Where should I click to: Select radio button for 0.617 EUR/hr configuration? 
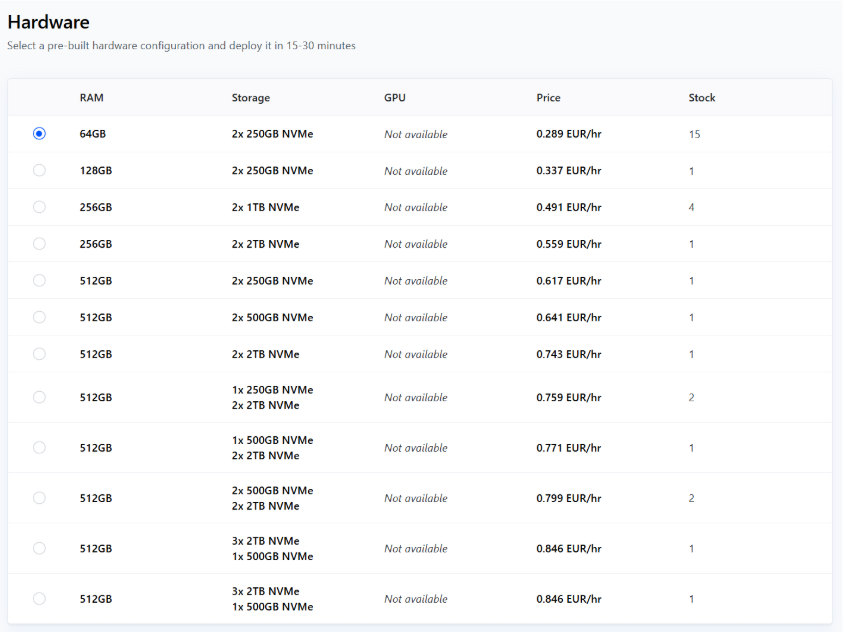pos(39,281)
